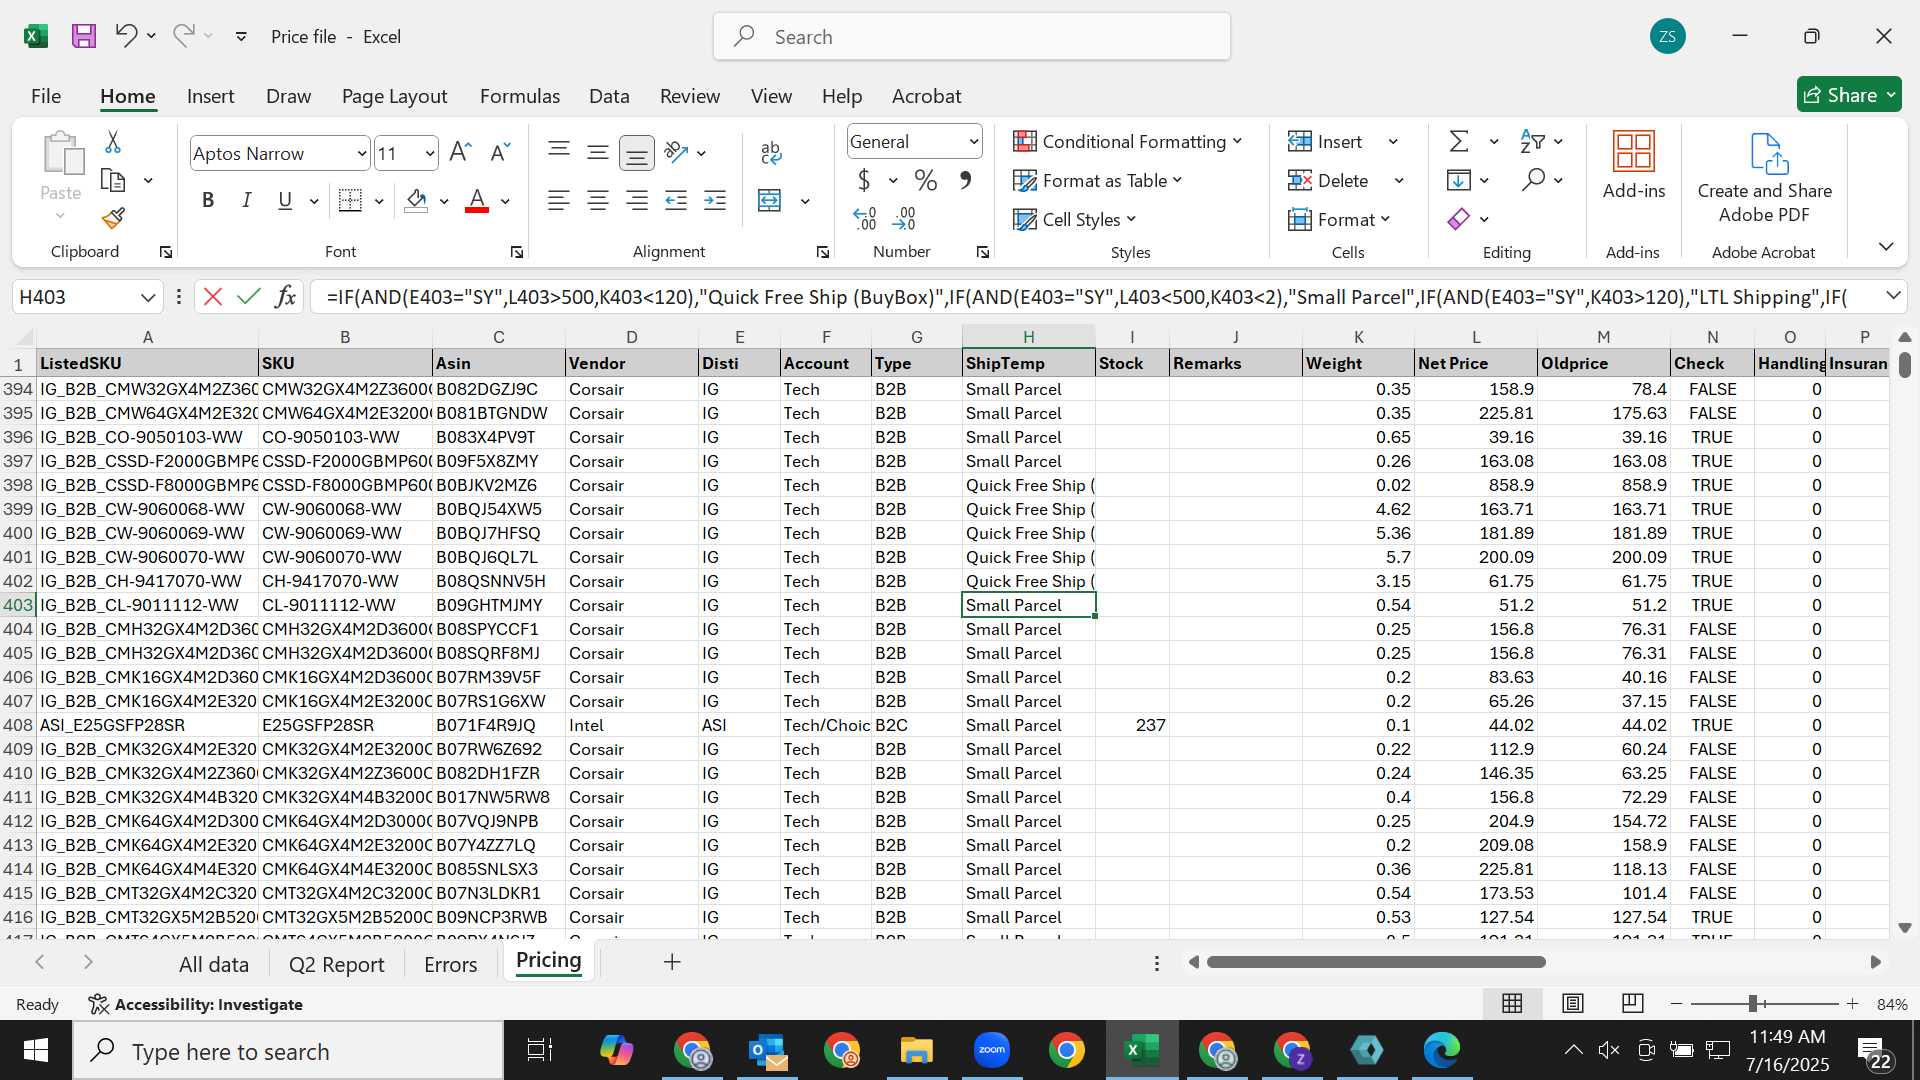Merge and center cells icon
The image size is (1920, 1080).
tap(769, 200)
